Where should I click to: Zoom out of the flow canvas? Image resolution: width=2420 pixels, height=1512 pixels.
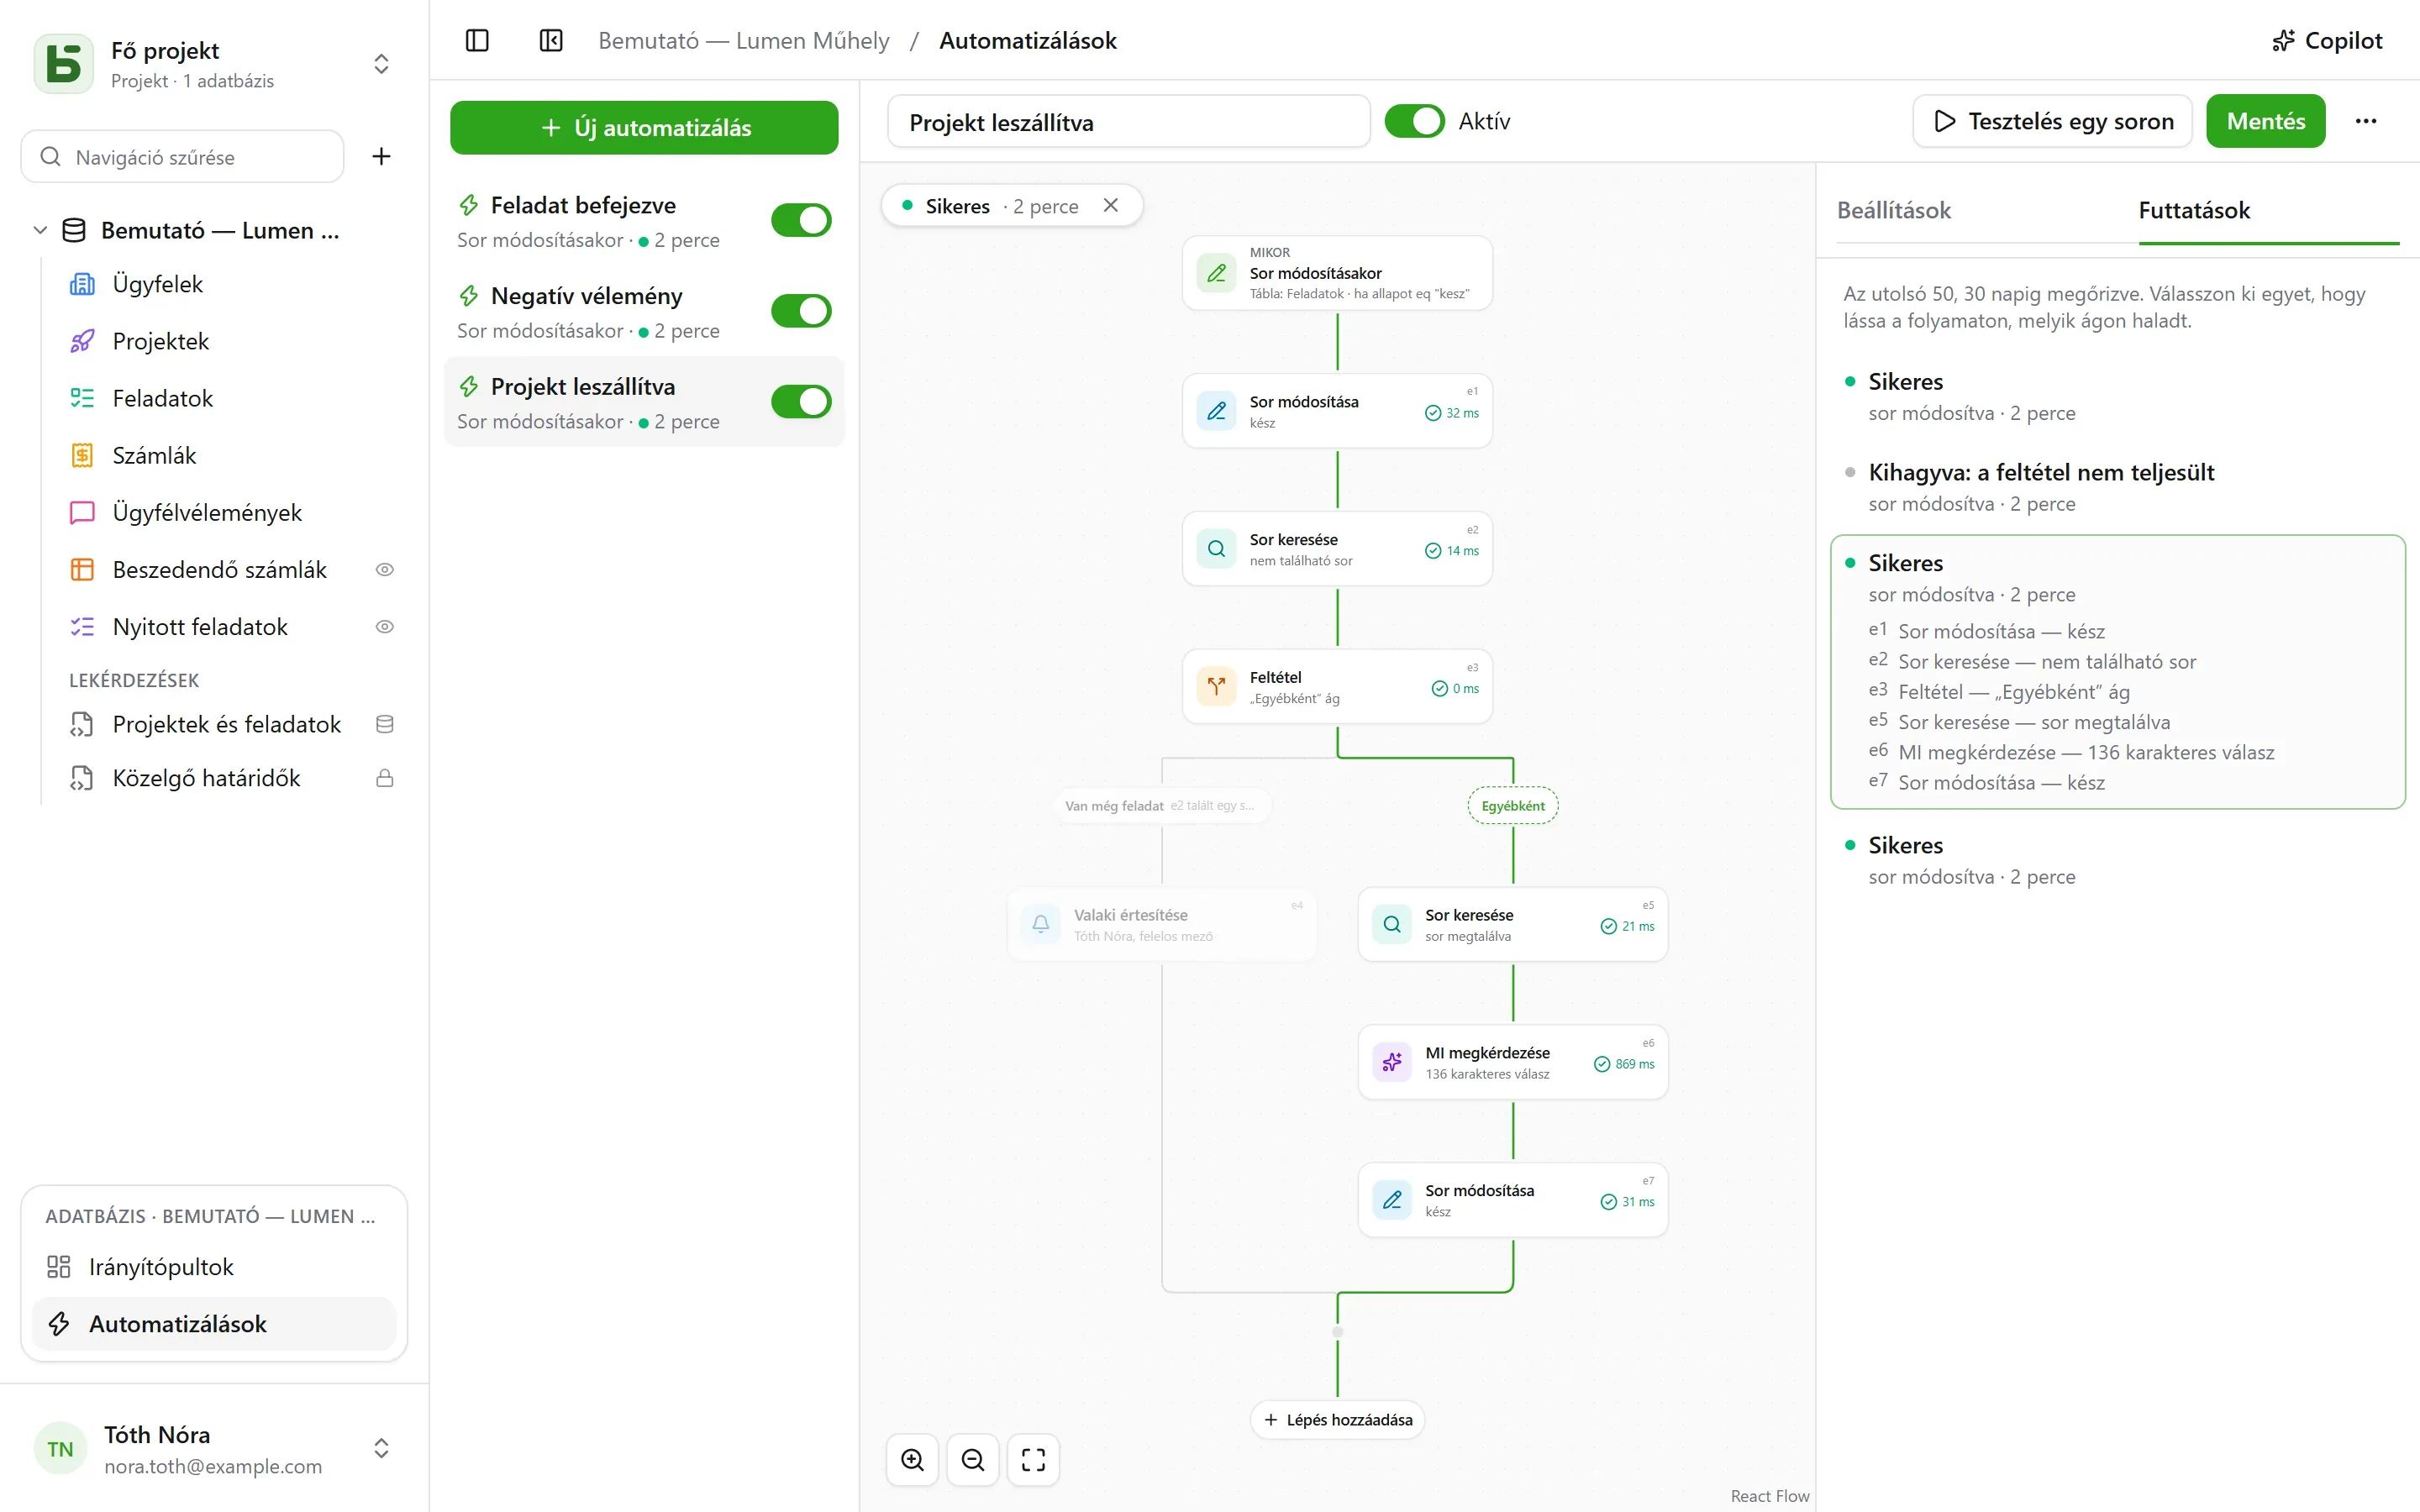coord(973,1460)
